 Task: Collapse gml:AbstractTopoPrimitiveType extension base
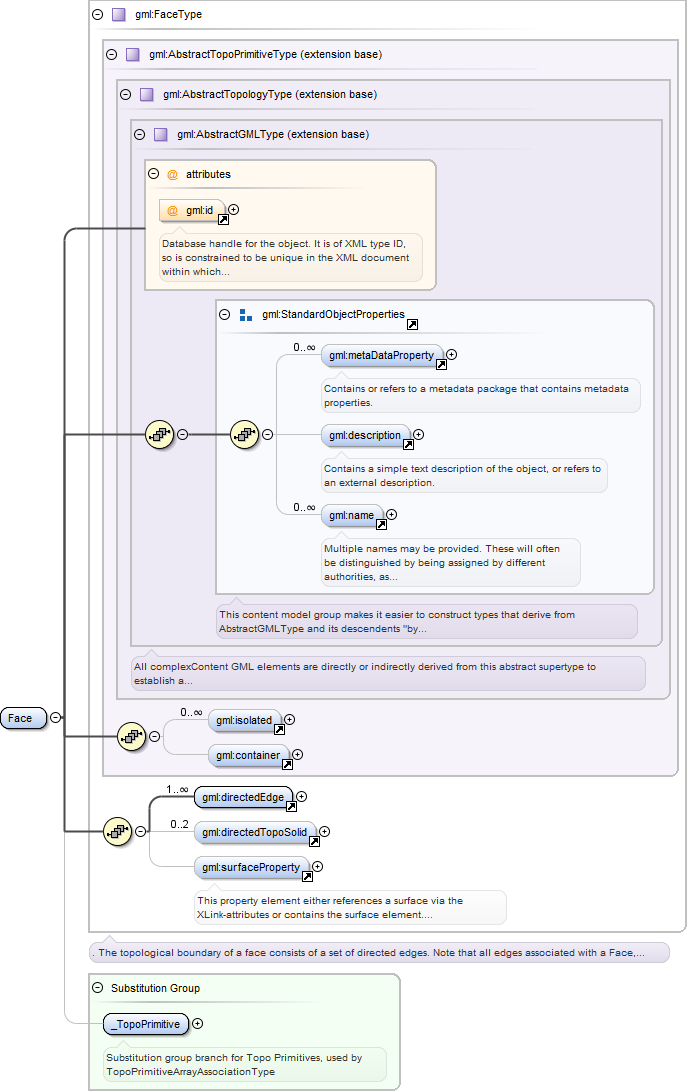(x=111, y=54)
